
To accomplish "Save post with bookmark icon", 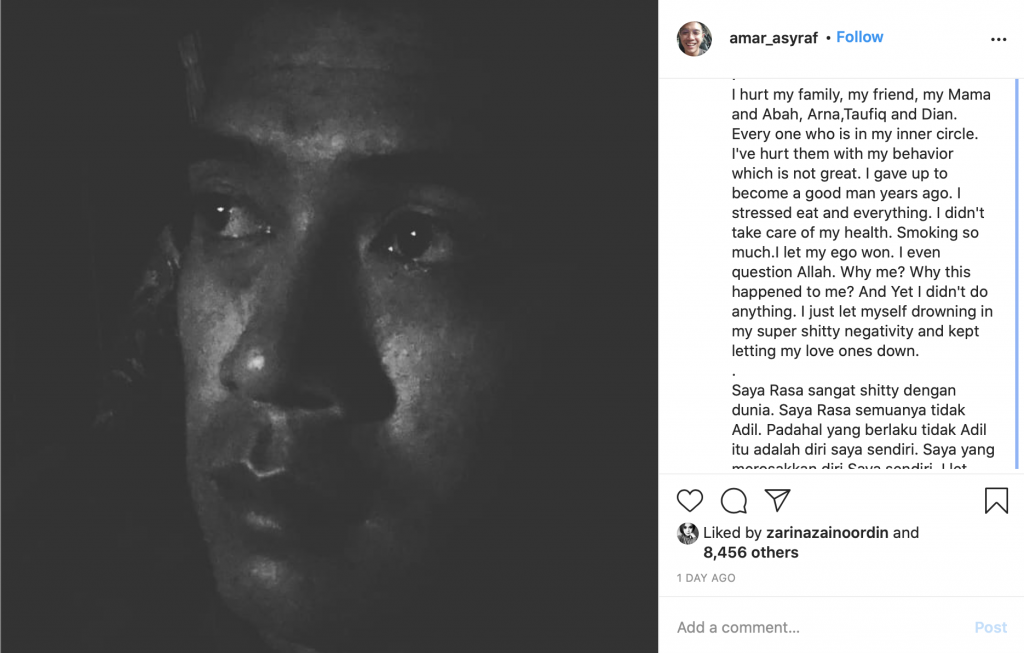I will tap(996, 501).
